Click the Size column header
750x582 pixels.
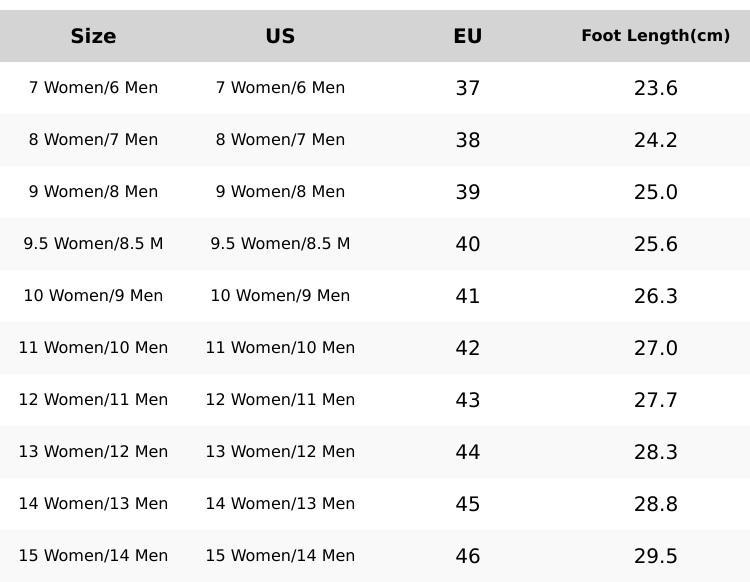click(x=93, y=36)
